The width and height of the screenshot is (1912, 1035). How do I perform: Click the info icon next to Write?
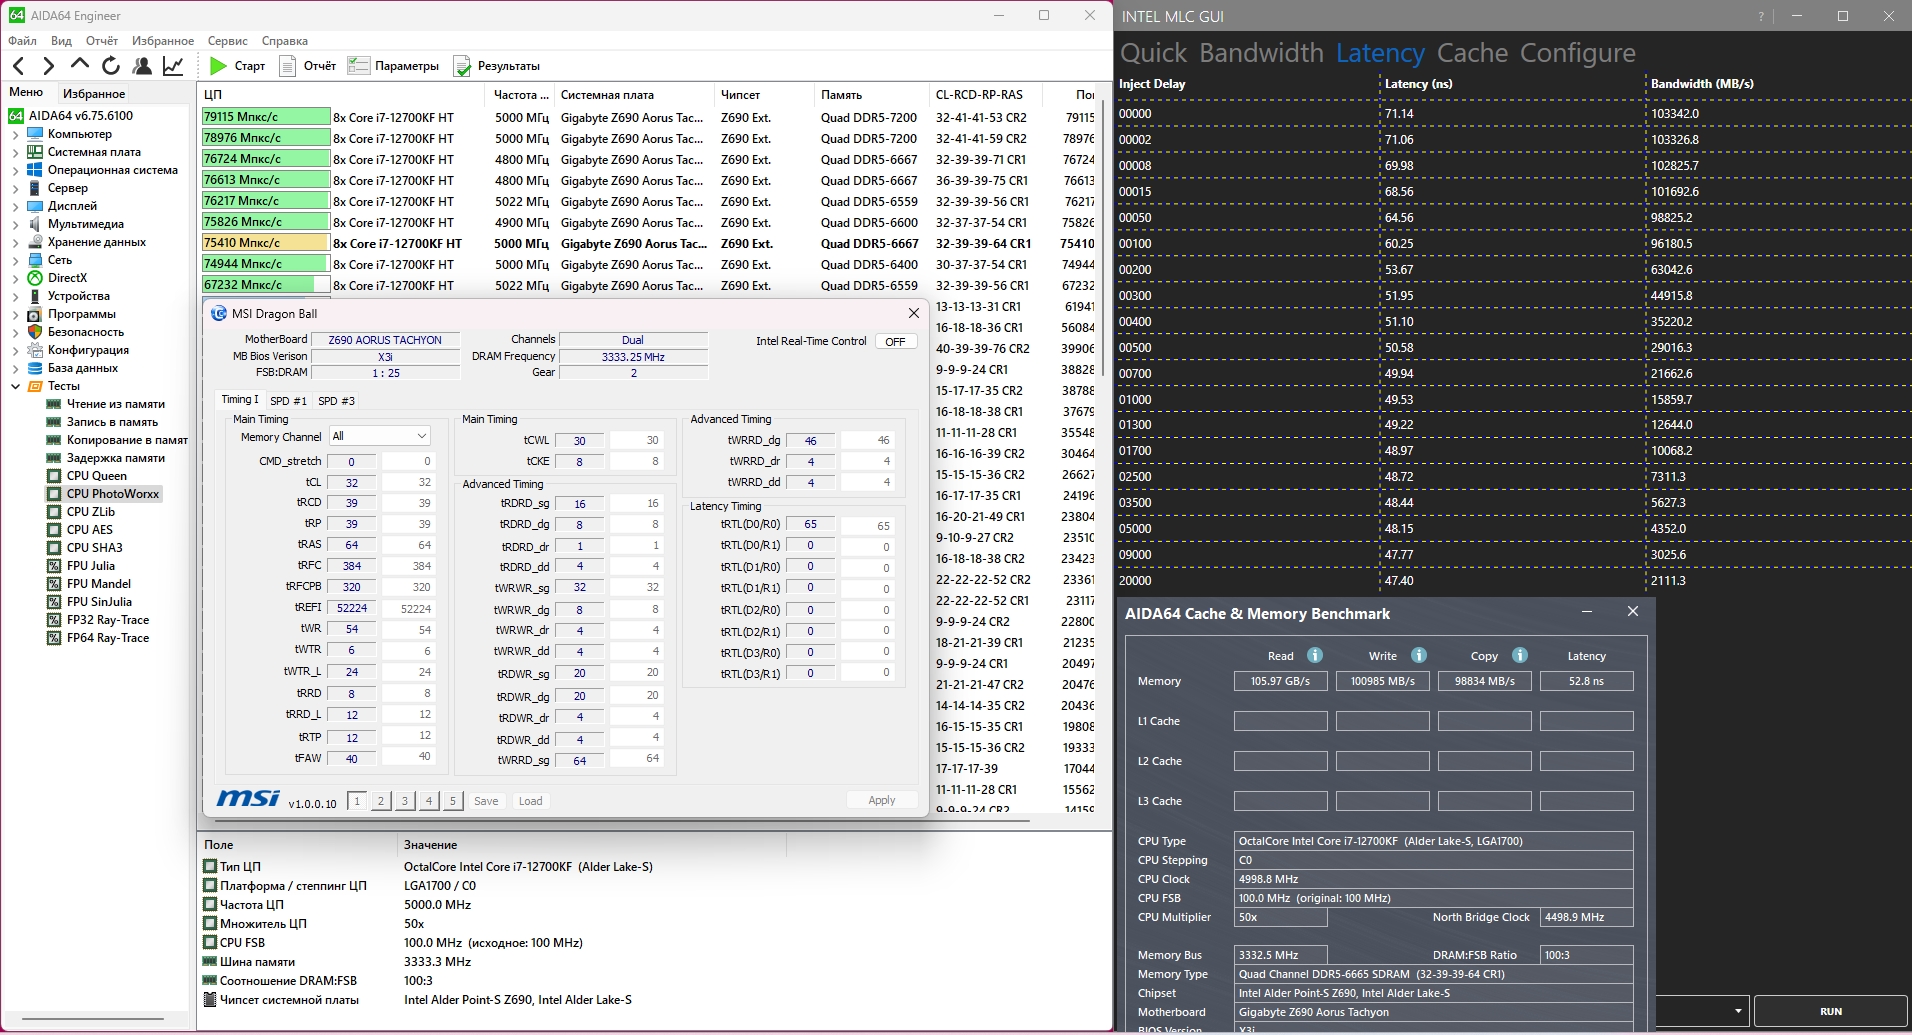1418,655
